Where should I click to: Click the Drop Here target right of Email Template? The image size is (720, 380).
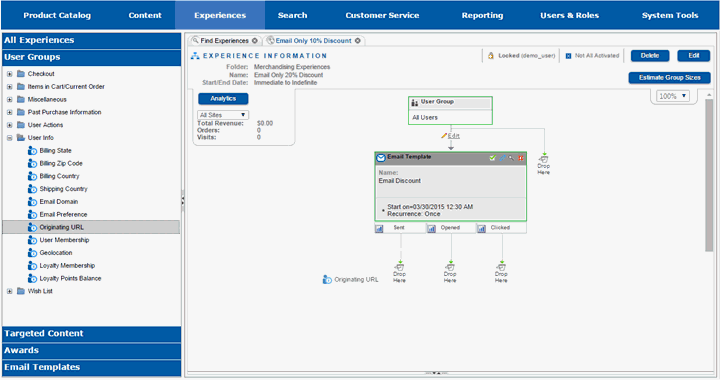coord(544,164)
